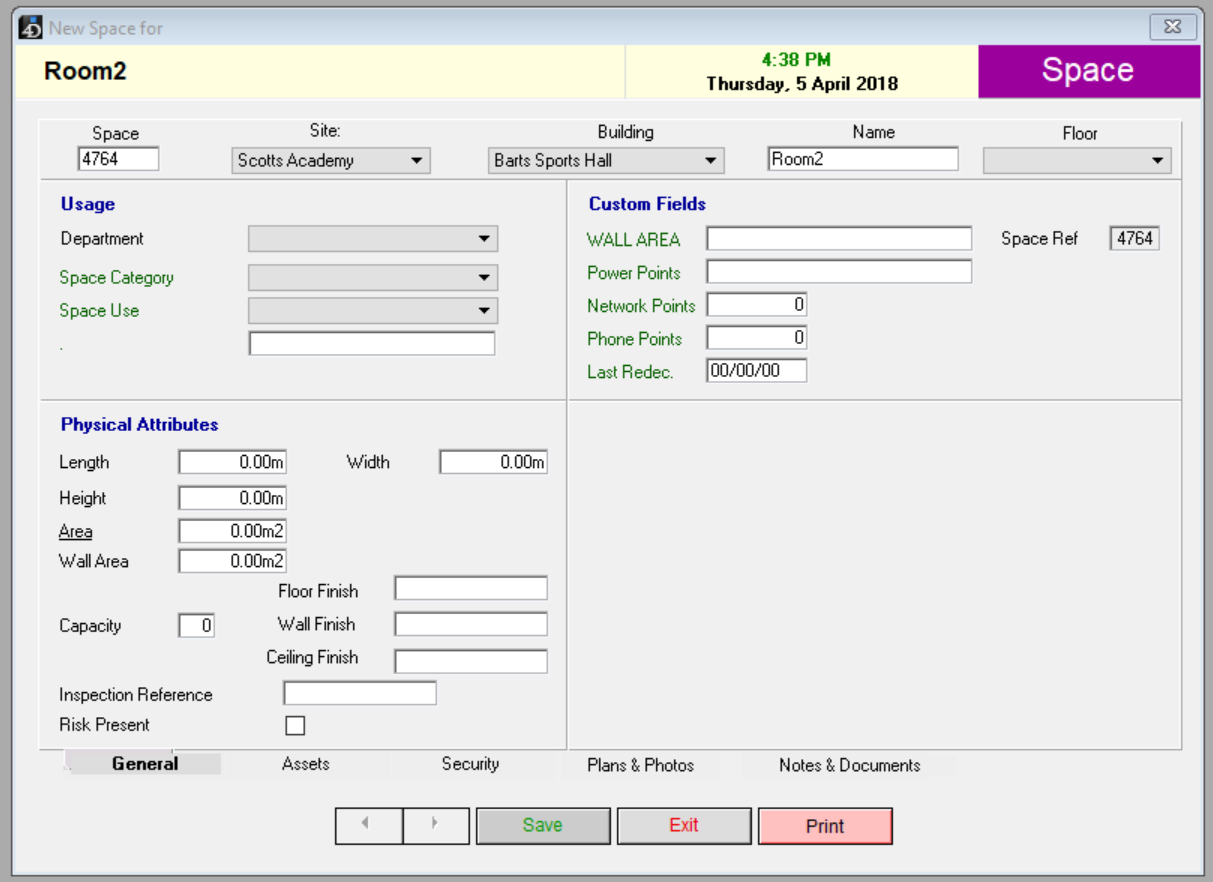Switch to the Security tab
Image resolution: width=1213 pixels, height=882 pixels.
pos(470,764)
